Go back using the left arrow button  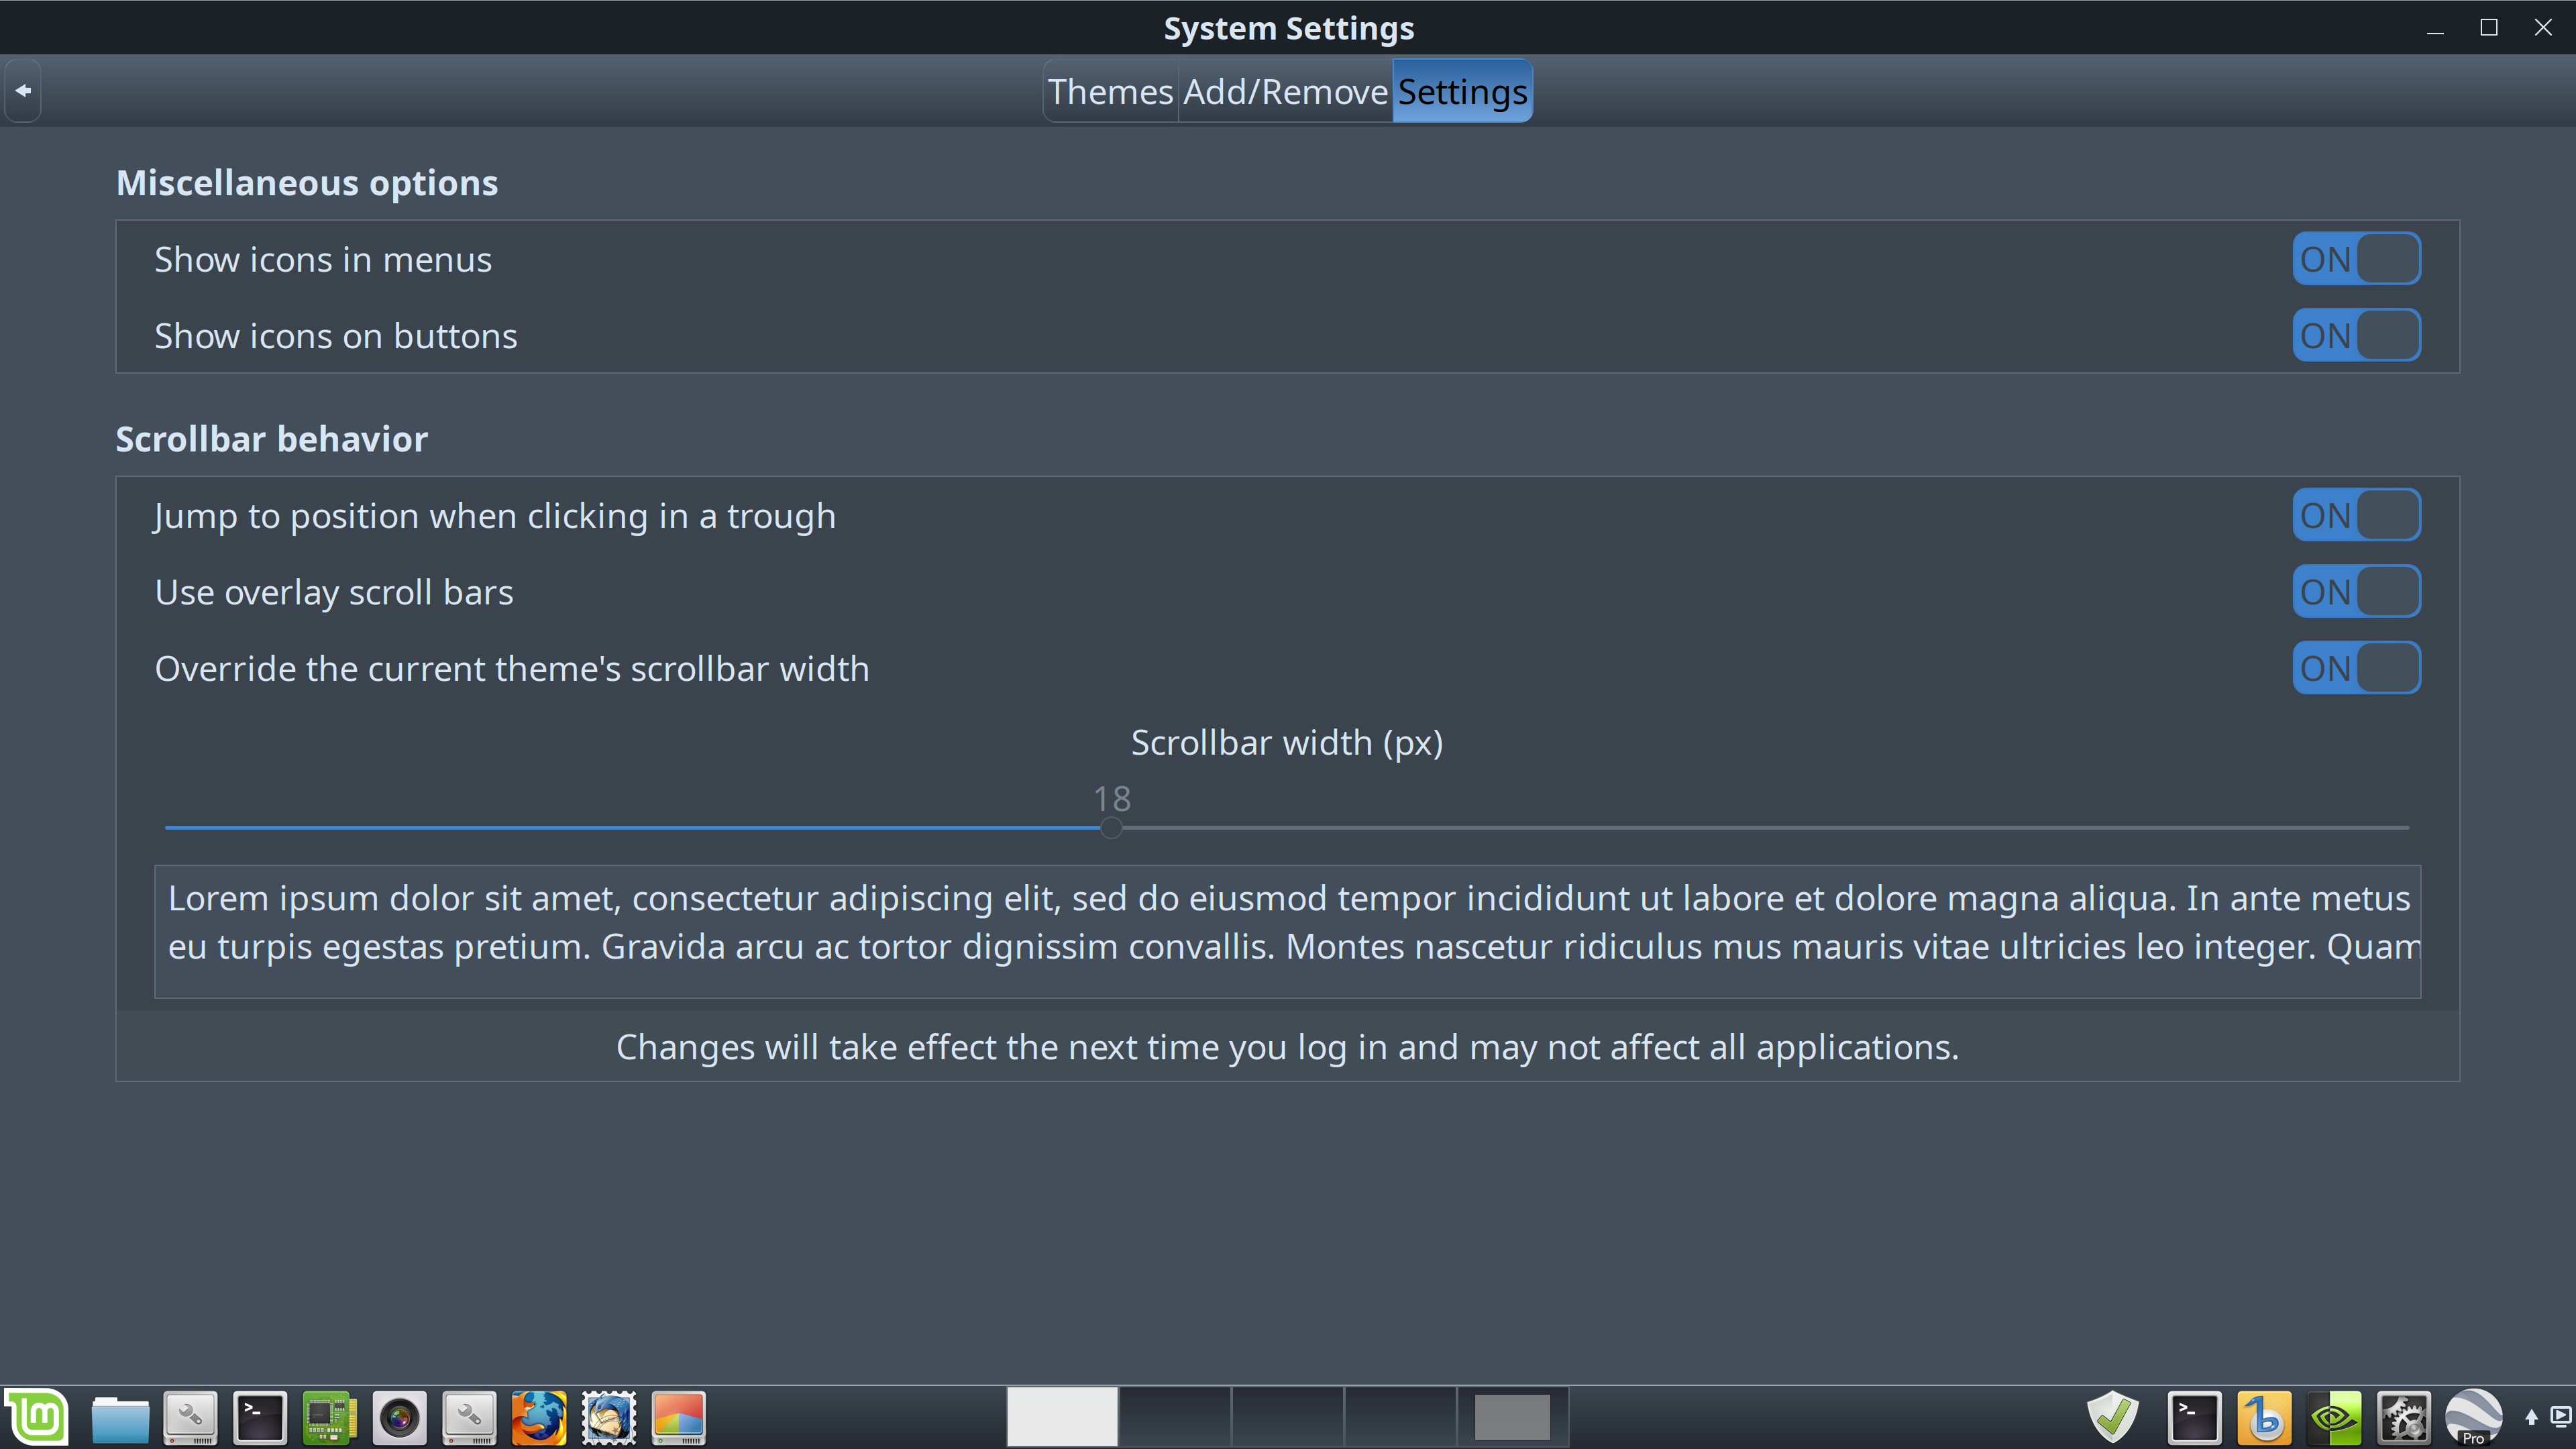tap(22, 91)
